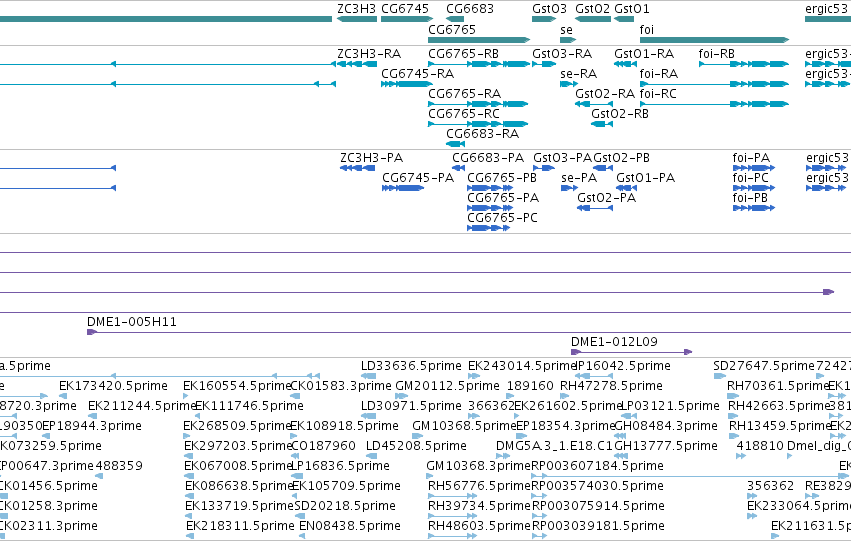Click the CG6683 gene name
The image size is (851, 541).
tap(470, 9)
